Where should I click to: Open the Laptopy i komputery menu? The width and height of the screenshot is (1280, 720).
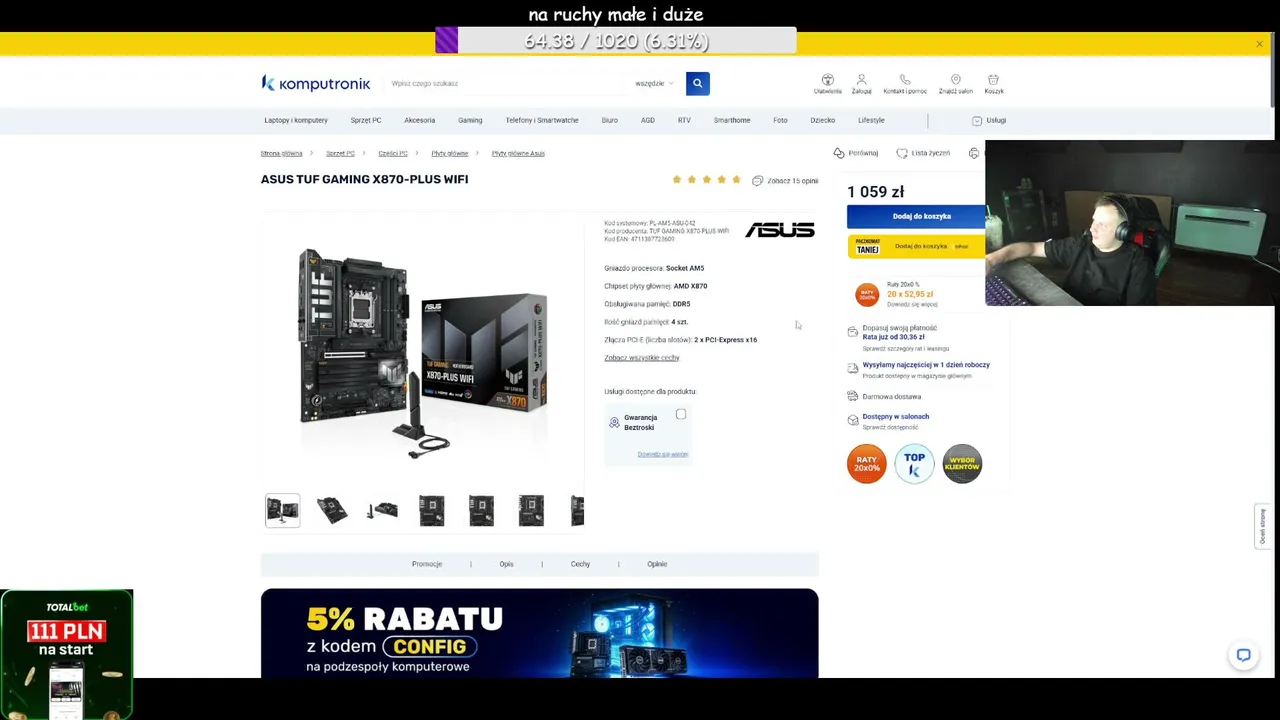tap(296, 120)
